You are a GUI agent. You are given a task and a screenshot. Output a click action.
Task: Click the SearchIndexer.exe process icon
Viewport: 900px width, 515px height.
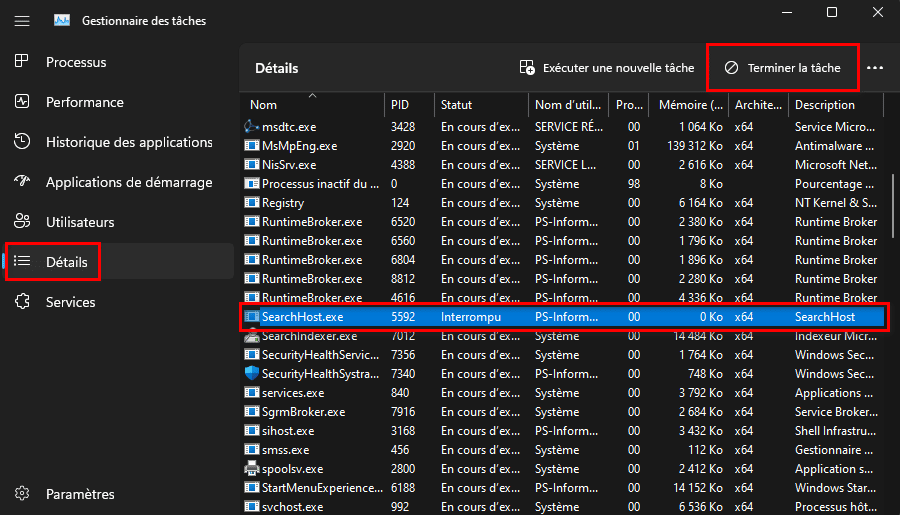pos(251,336)
